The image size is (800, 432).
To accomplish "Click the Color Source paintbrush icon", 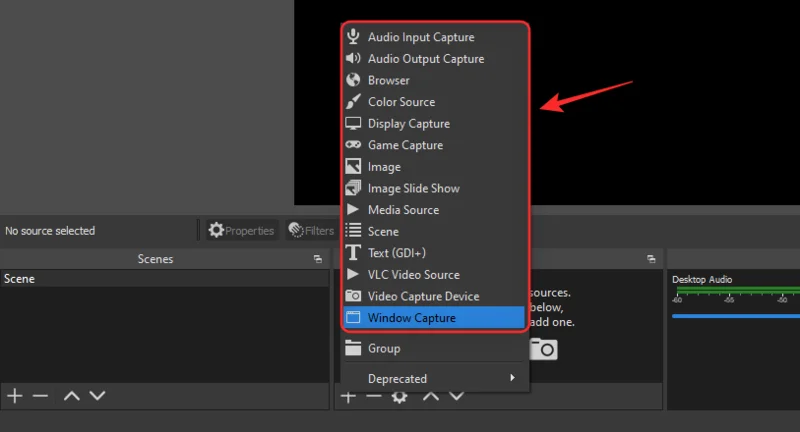I will tap(352, 102).
